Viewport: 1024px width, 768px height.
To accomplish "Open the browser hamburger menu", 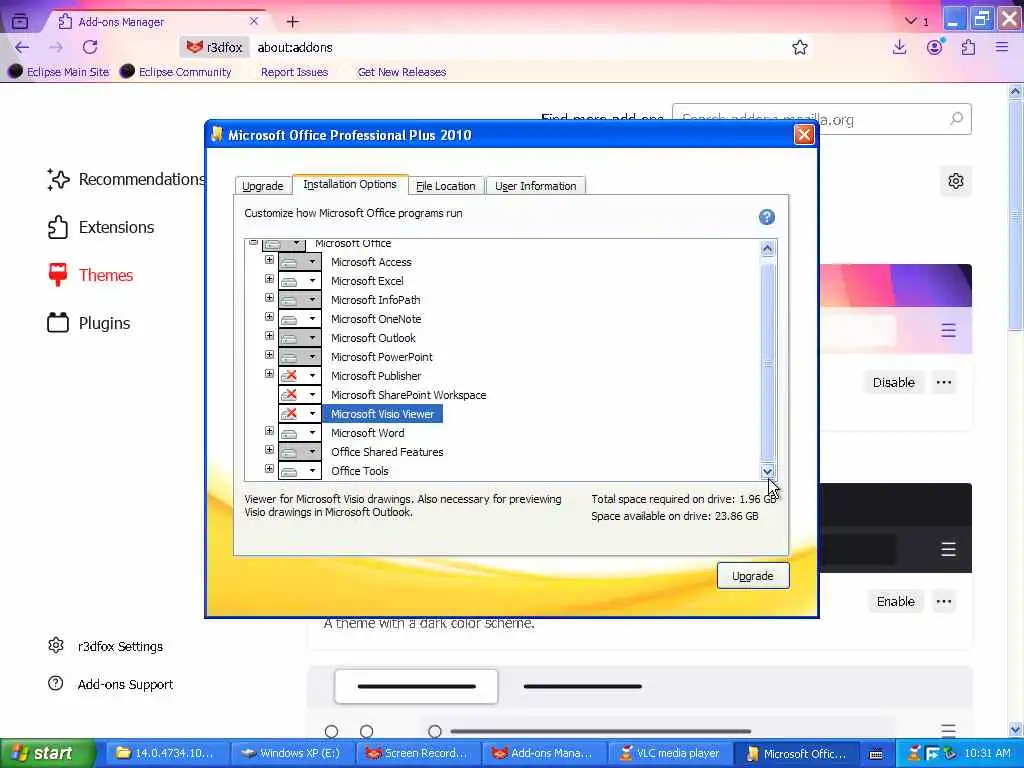I will (1002, 47).
